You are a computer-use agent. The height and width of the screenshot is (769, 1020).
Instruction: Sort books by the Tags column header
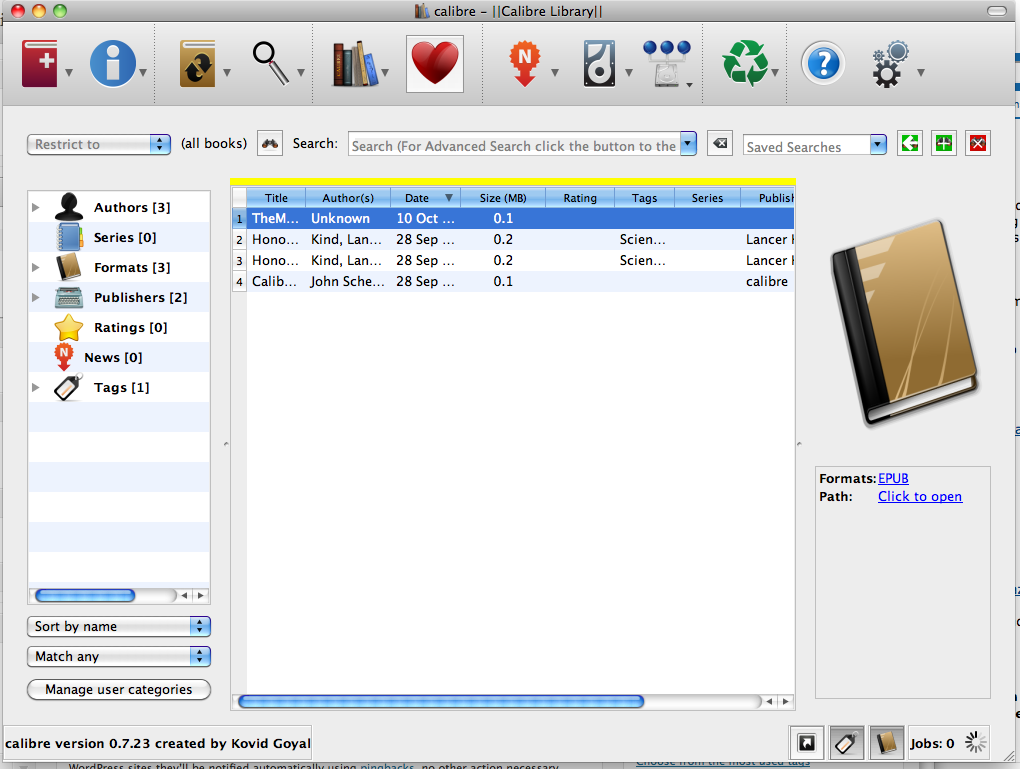(x=645, y=198)
